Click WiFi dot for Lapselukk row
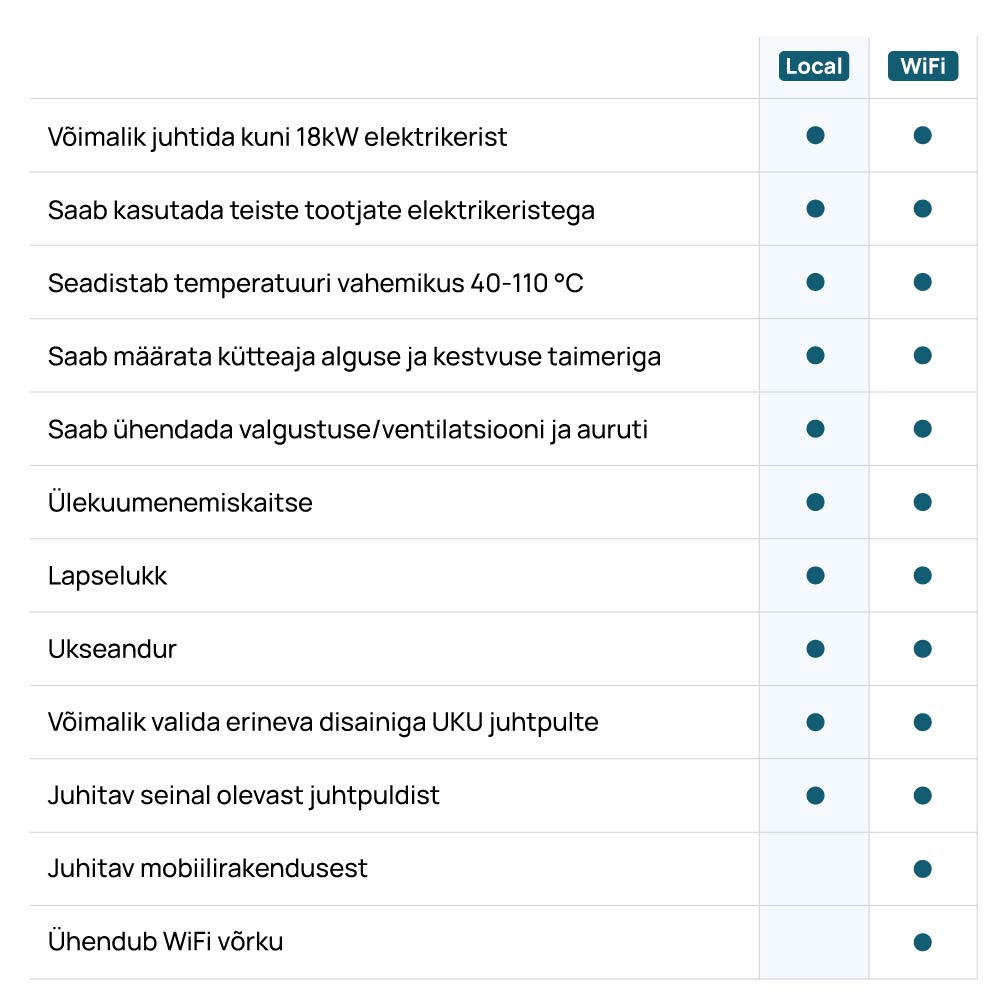1000x1000 pixels. click(923, 575)
